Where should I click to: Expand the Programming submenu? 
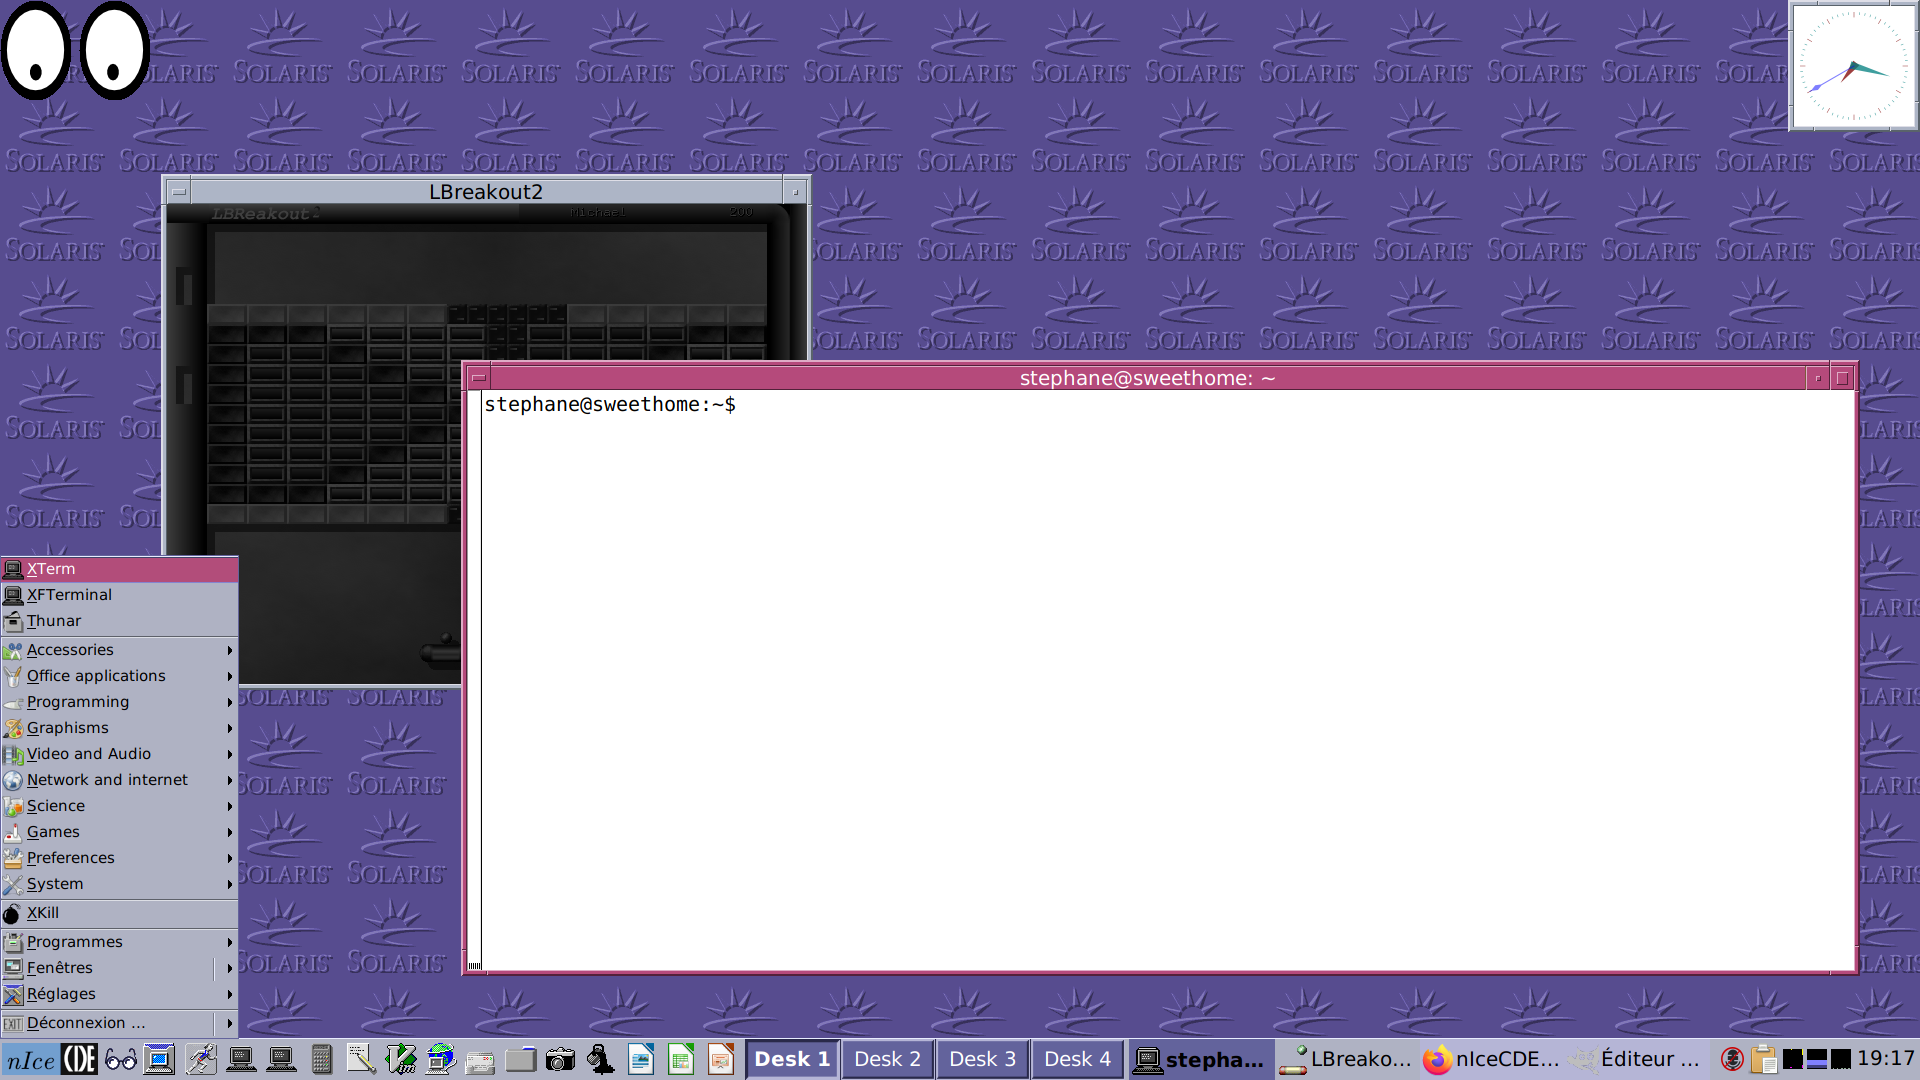(x=119, y=702)
